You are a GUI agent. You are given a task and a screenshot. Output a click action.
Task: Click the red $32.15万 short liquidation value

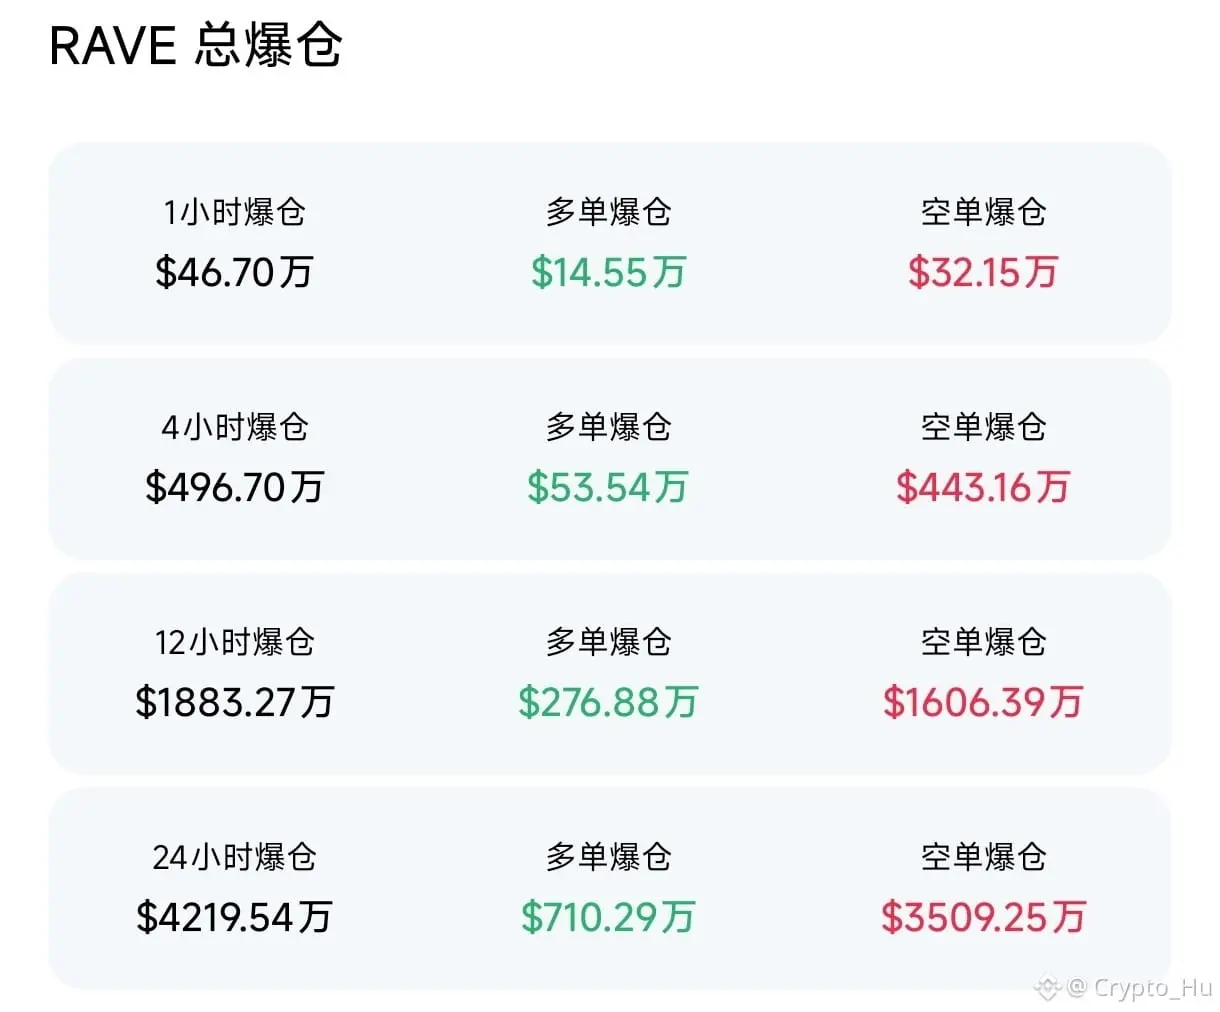click(983, 272)
